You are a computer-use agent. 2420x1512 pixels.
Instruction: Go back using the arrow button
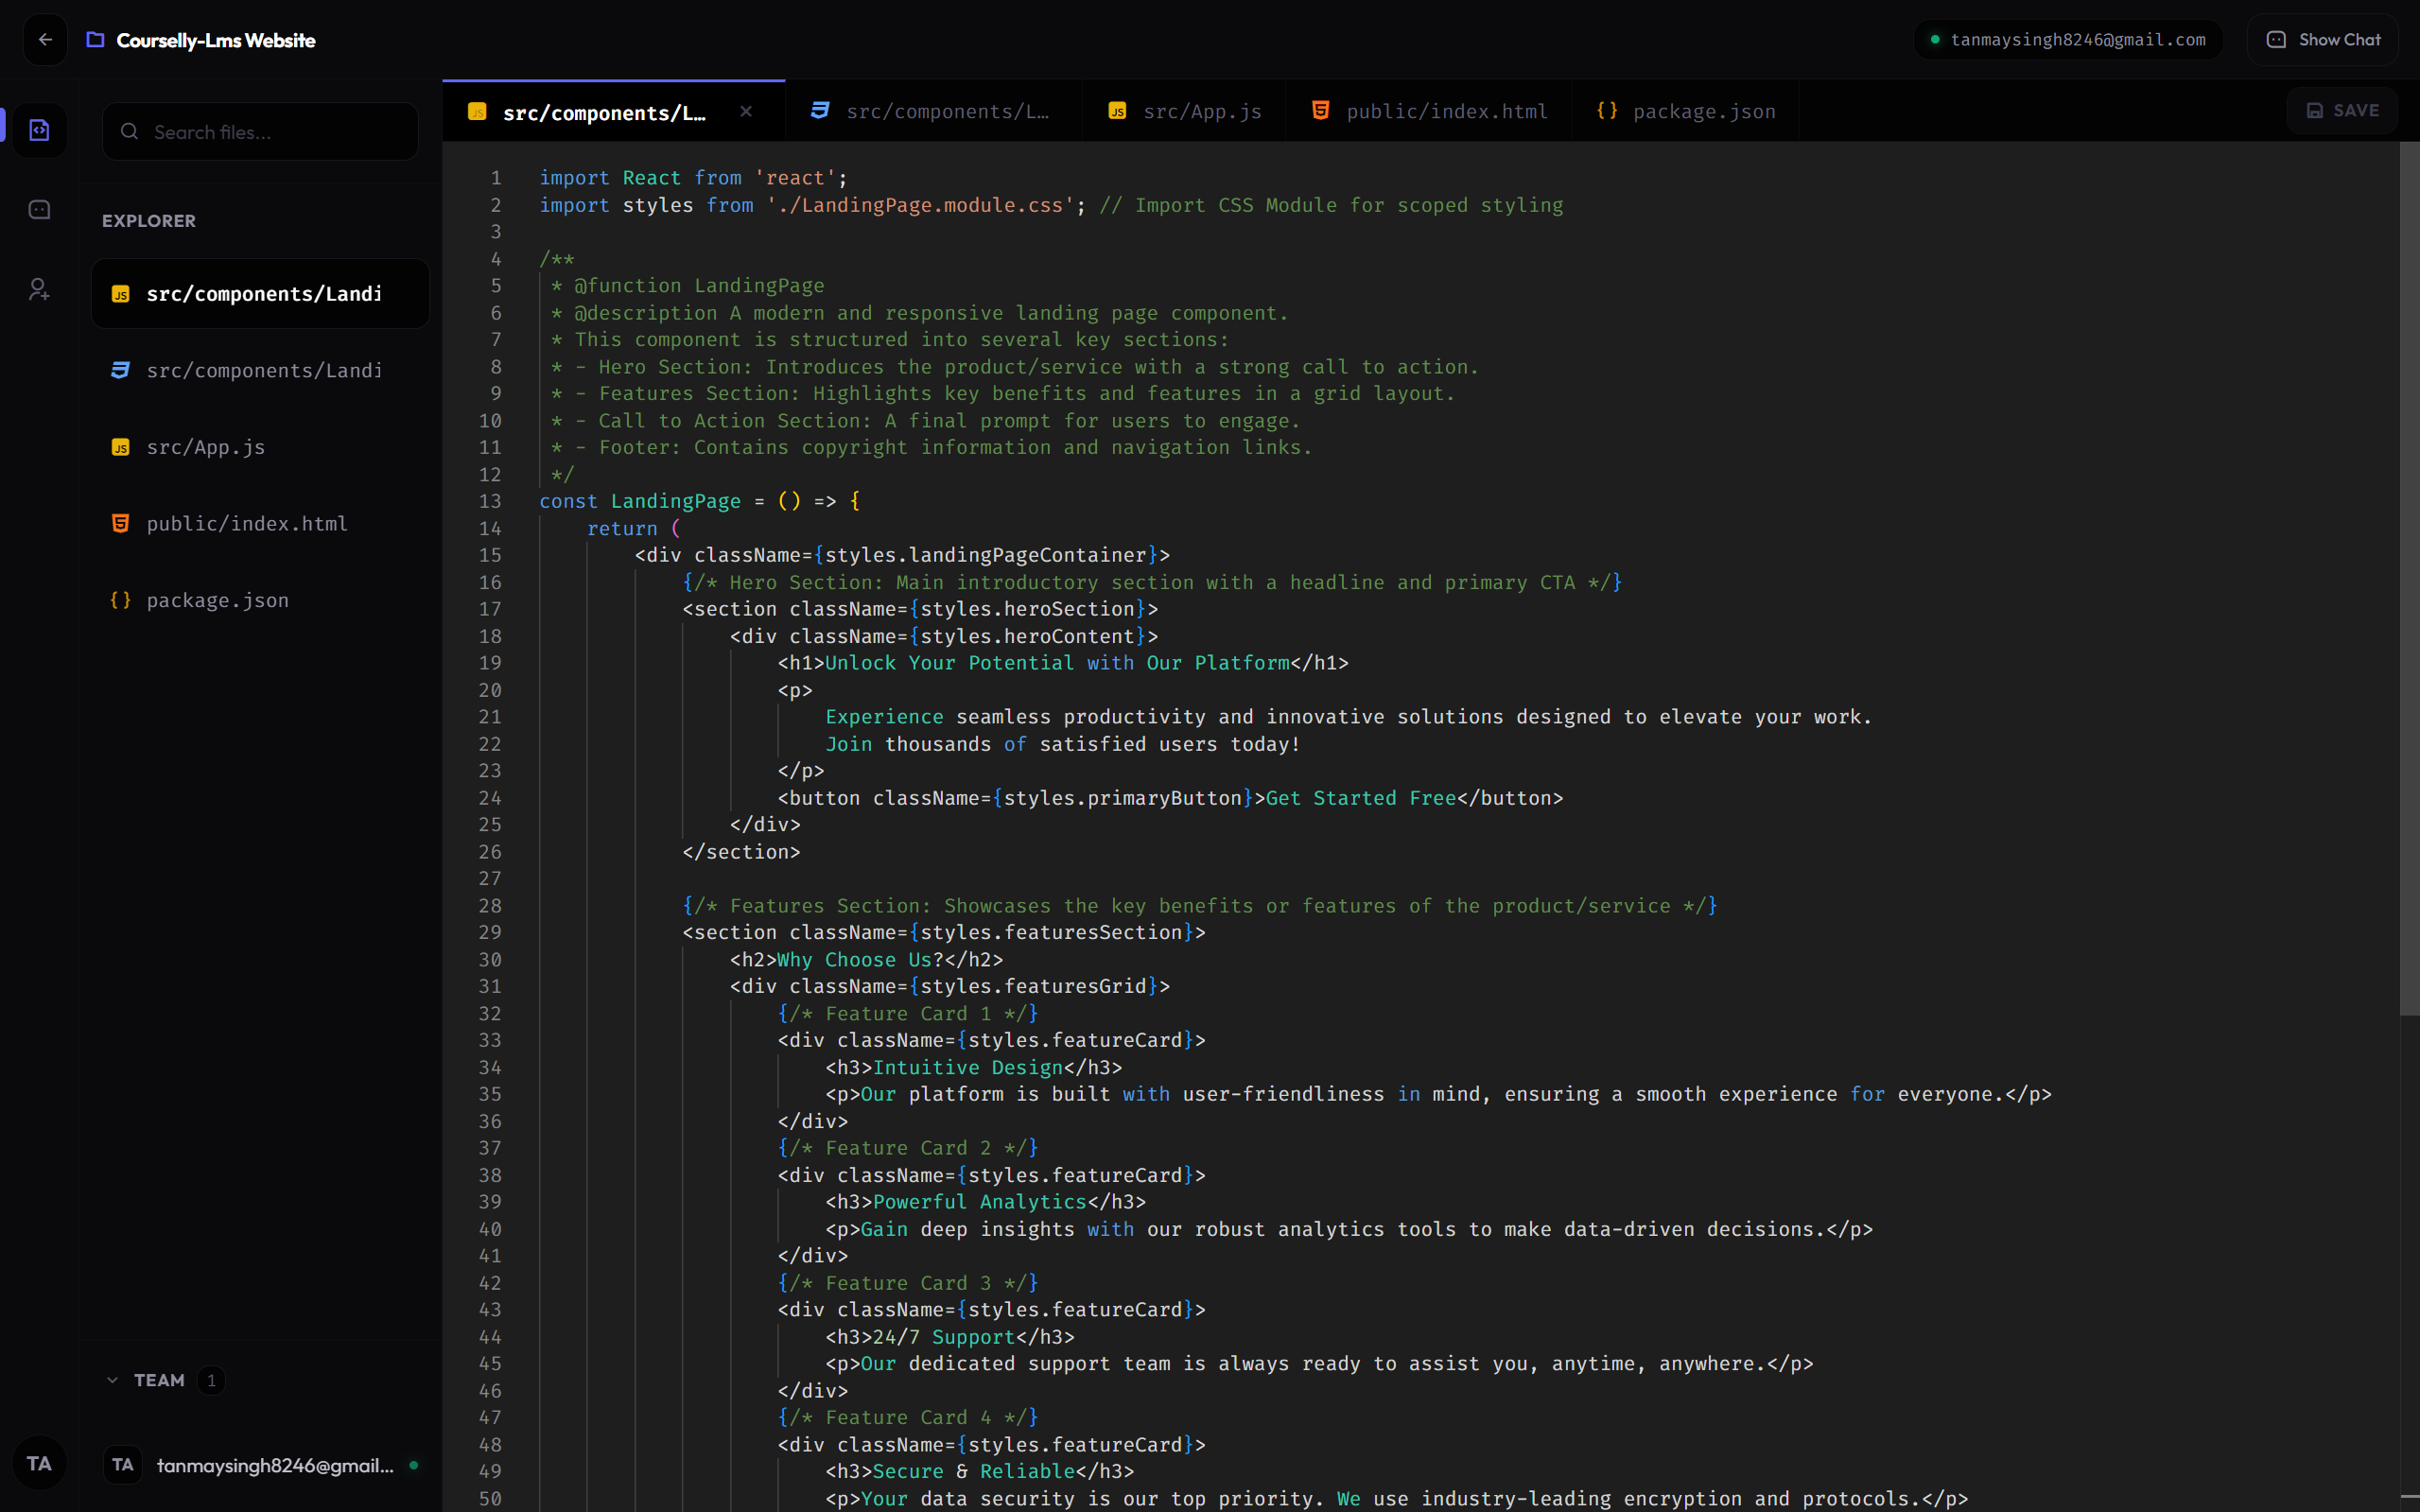[45, 40]
